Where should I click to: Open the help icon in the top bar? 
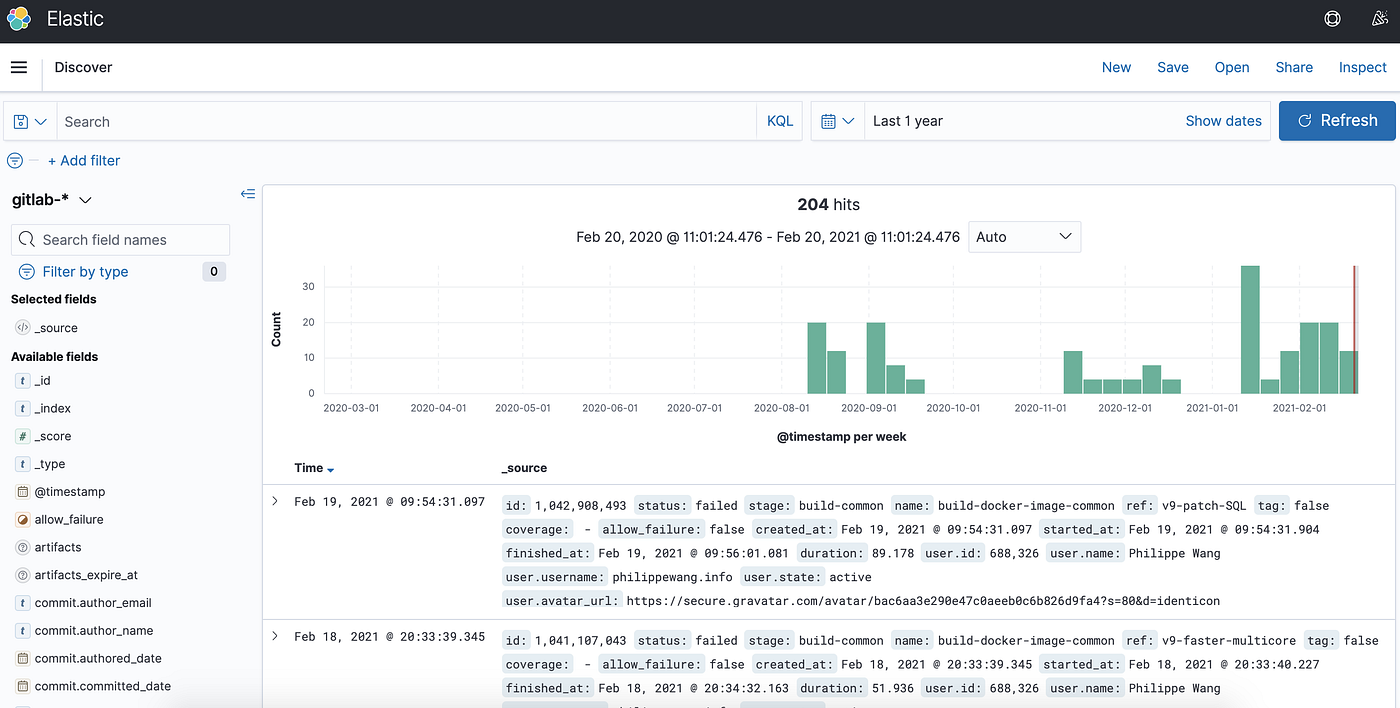pyautogui.click(x=1332, y=18)
